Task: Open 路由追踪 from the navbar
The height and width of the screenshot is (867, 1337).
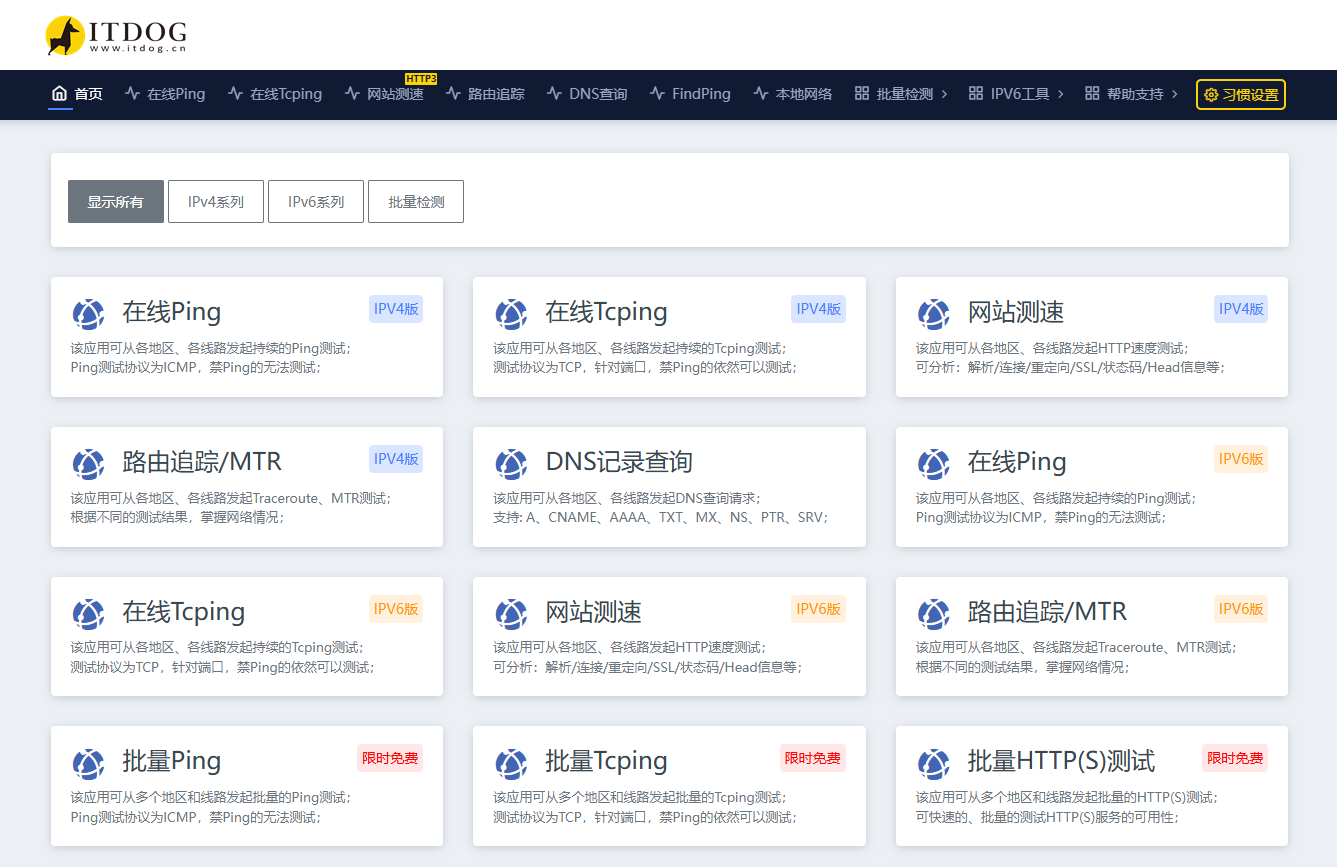Action: (x=485, y=94)
